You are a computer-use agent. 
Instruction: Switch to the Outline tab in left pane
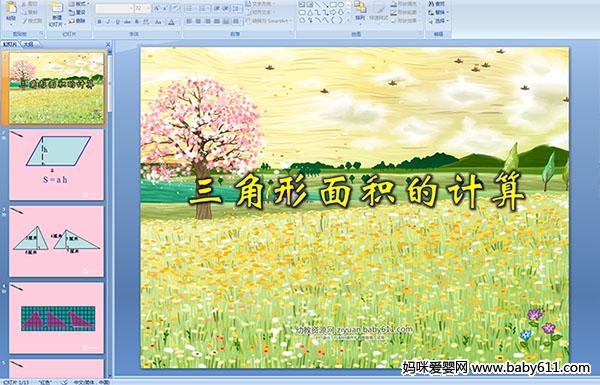(28, 44)
